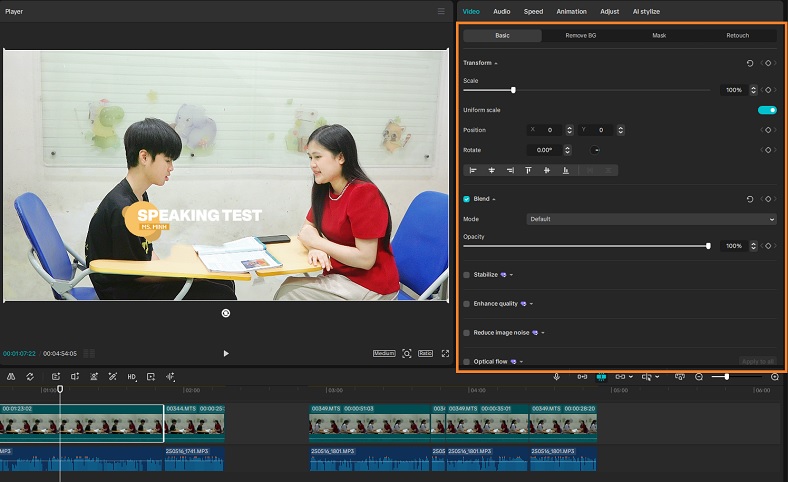The width and height of the screenshot is (788, 482).
Task: Click the align horizontal center icon
Action: click(491, 170)
